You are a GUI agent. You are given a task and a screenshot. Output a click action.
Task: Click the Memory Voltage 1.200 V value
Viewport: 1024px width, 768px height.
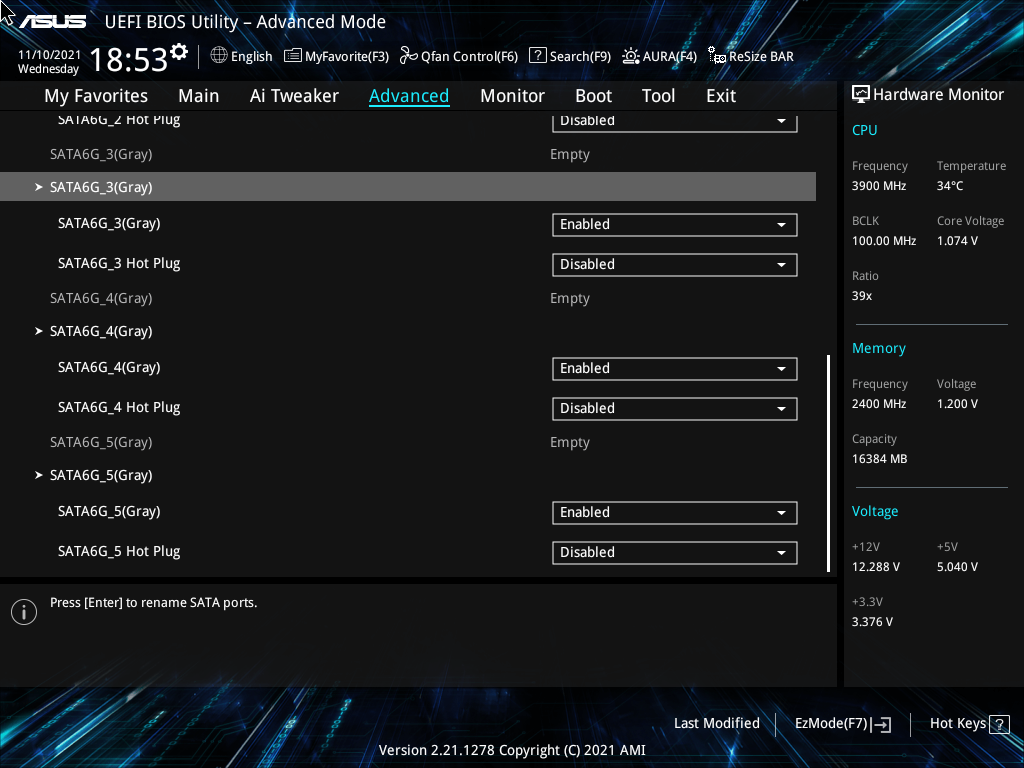[x=957, y=404]
